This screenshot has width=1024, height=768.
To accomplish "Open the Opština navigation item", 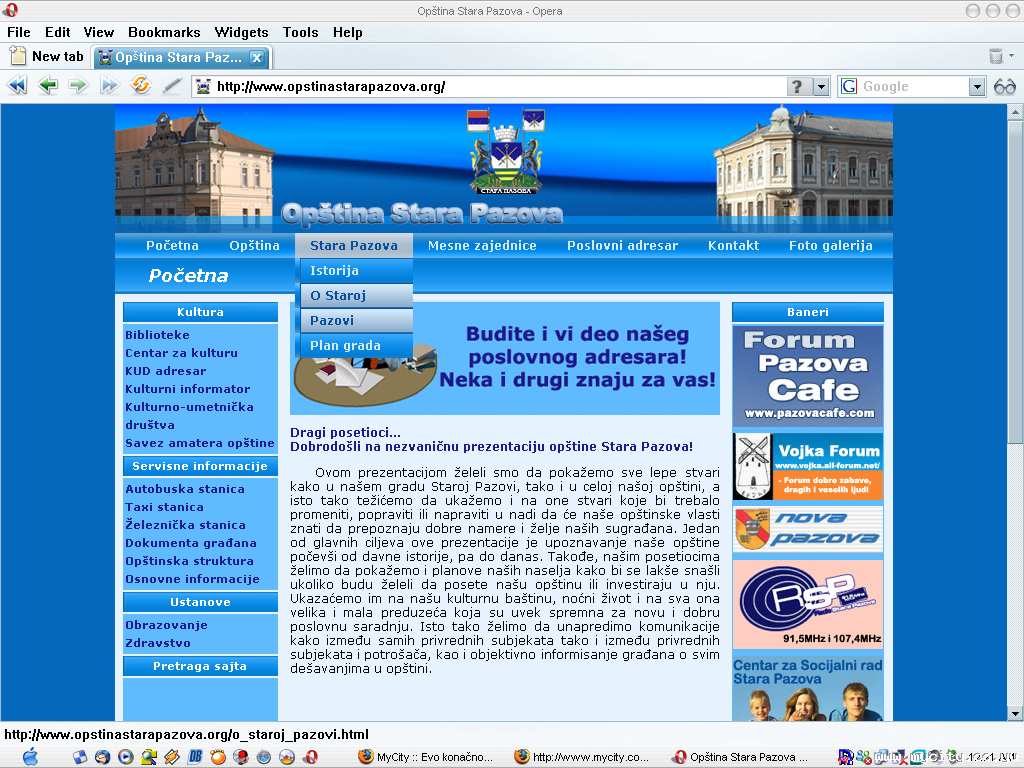I will click(254, 246).
